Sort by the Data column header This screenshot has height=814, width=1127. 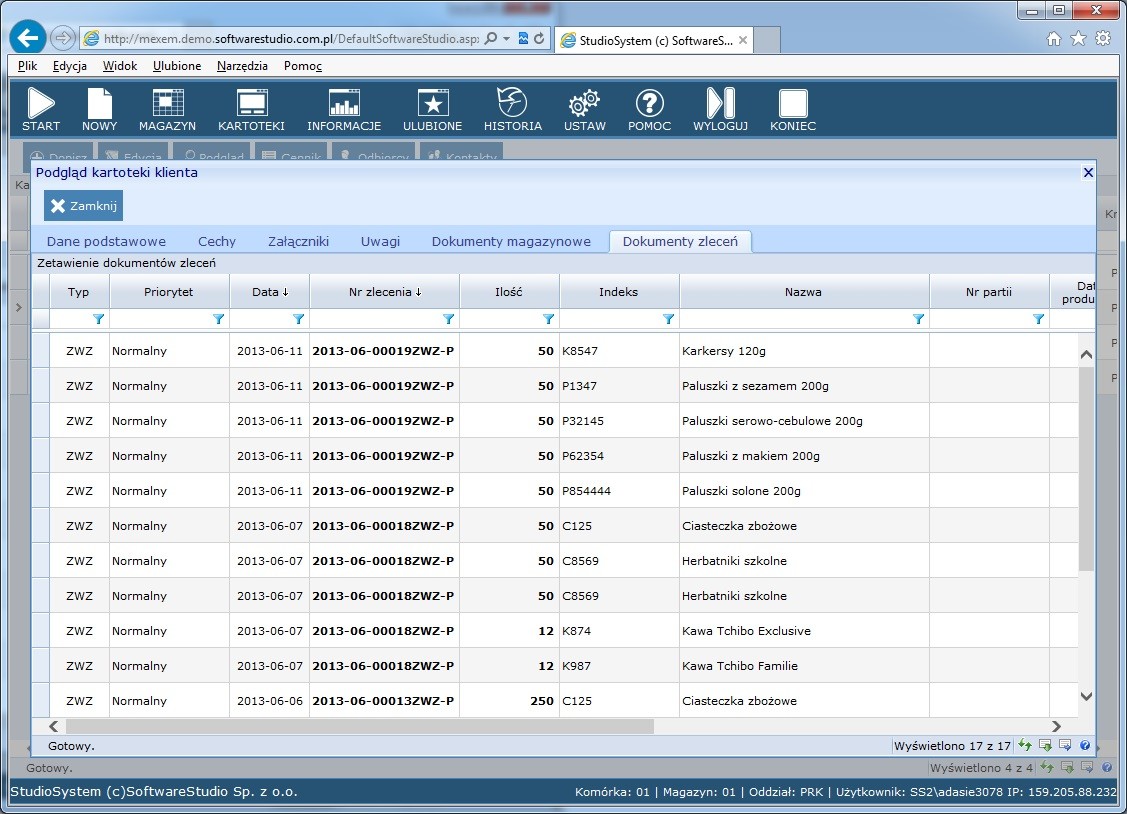click(270, 292)
